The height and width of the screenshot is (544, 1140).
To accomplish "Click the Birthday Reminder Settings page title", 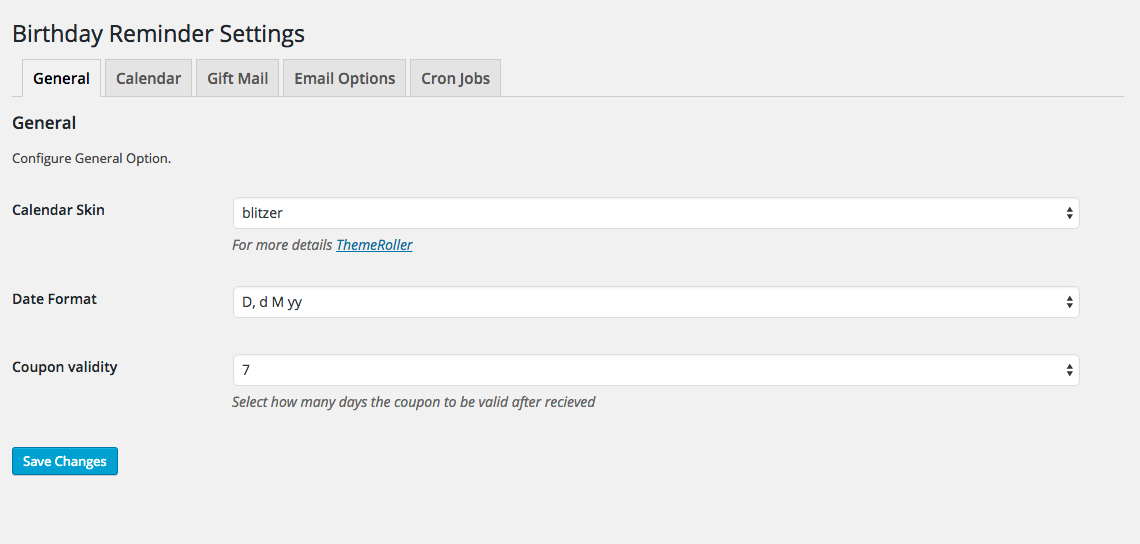I will [158, 33].
